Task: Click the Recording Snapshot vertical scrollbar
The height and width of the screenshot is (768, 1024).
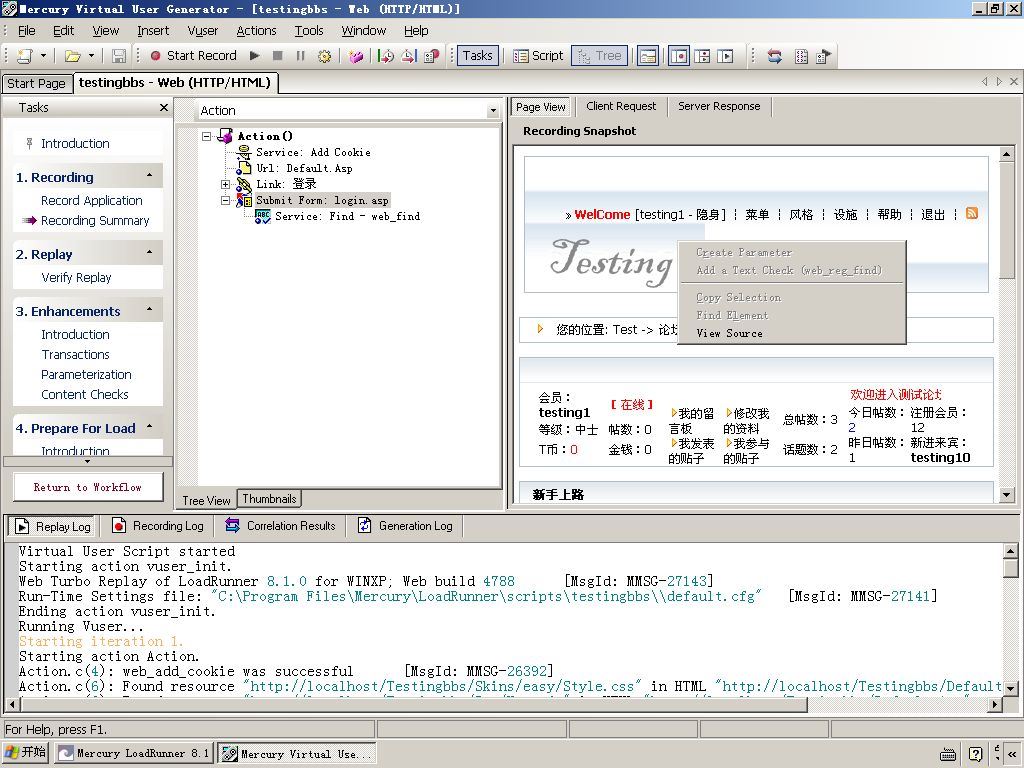Action: 1006,324
